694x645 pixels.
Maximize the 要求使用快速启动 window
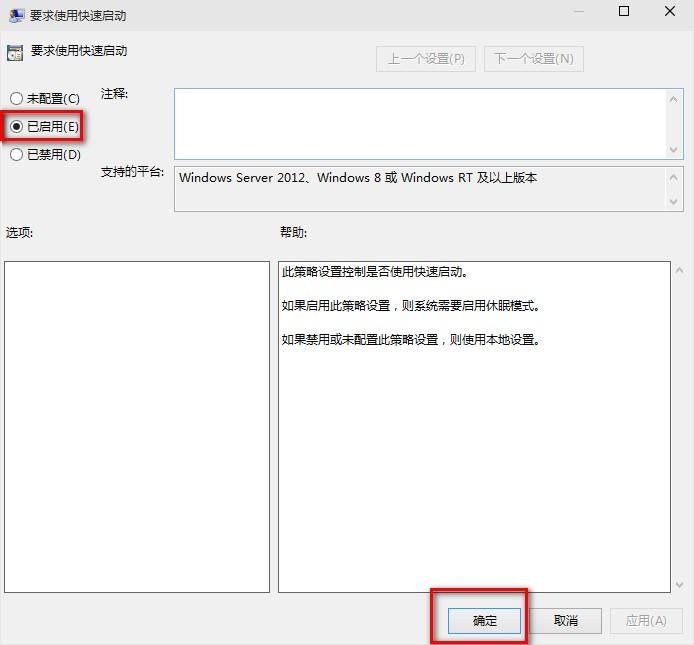(624, 11)
